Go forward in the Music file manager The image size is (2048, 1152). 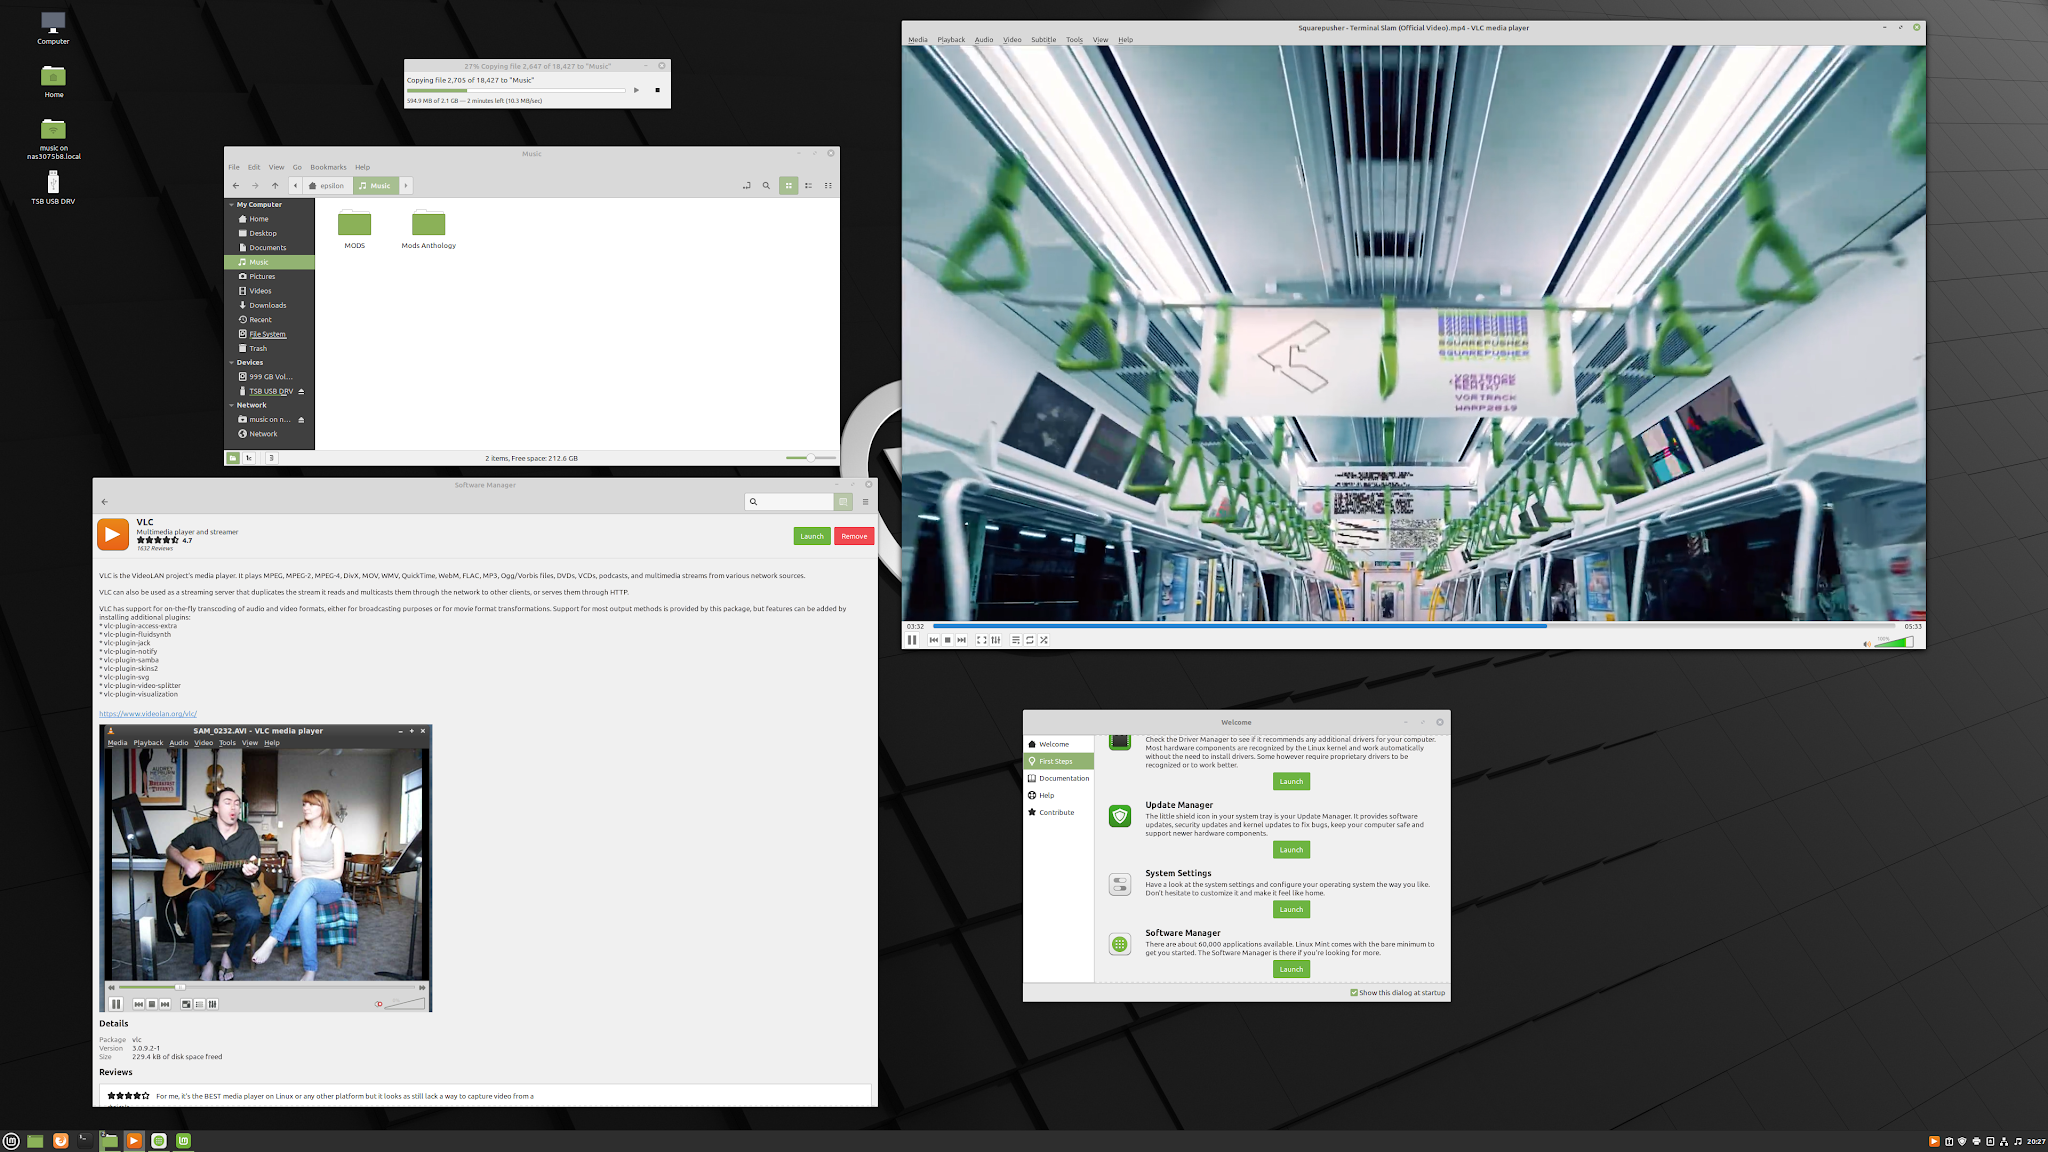coord(255,185)
